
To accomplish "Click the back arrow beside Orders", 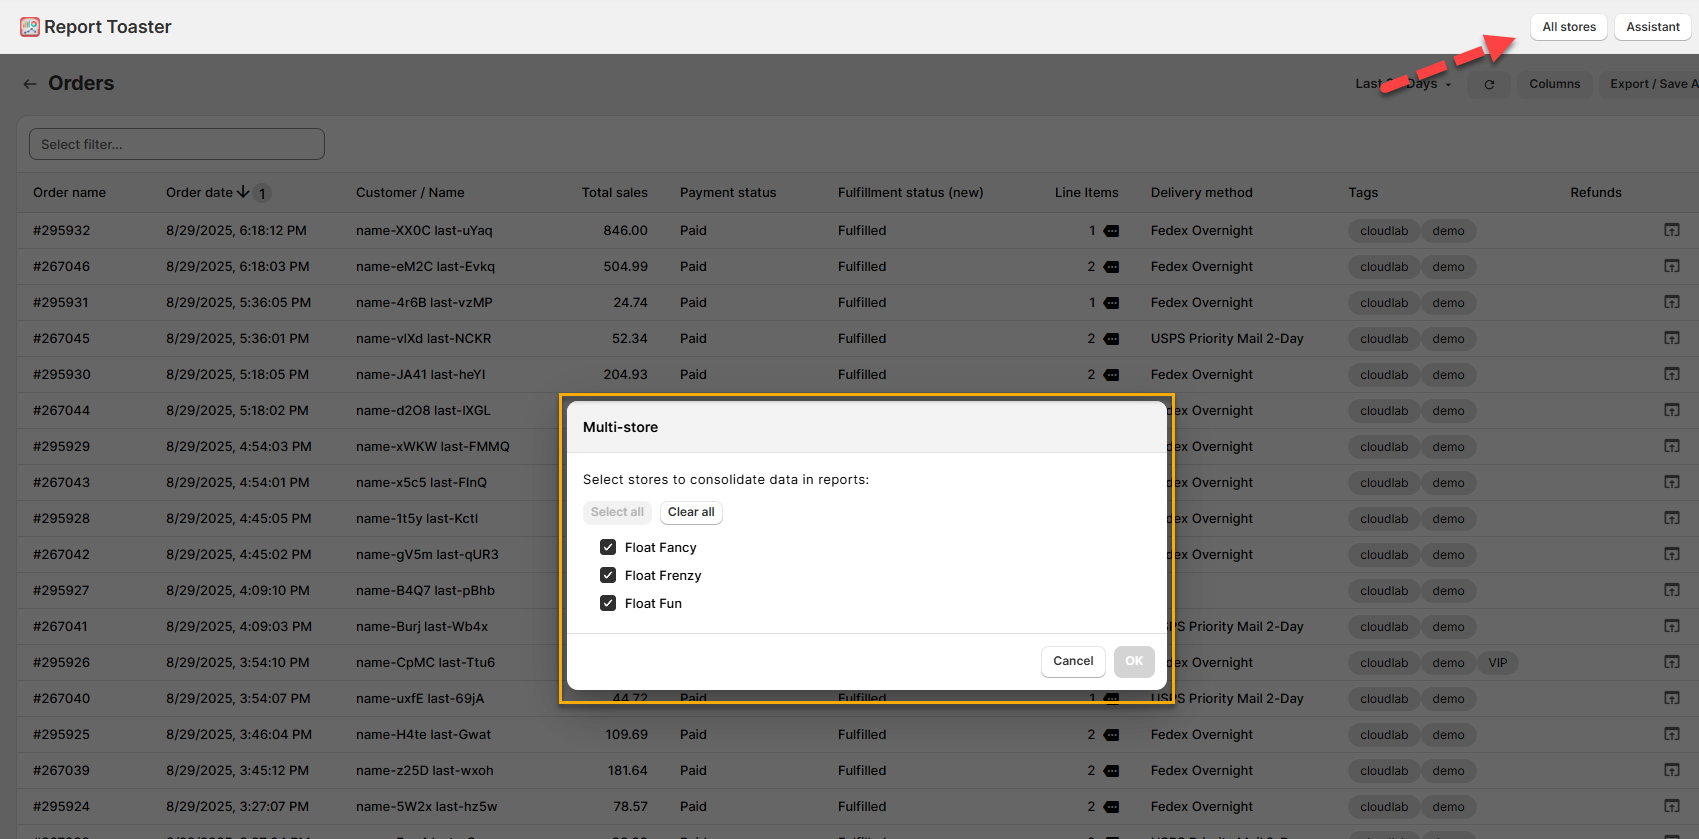I will point(30,84).
